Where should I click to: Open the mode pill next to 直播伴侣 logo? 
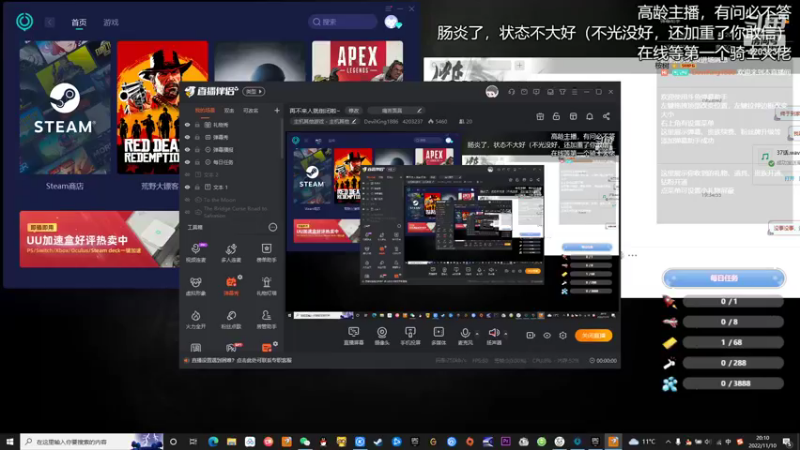pos(254,92)
